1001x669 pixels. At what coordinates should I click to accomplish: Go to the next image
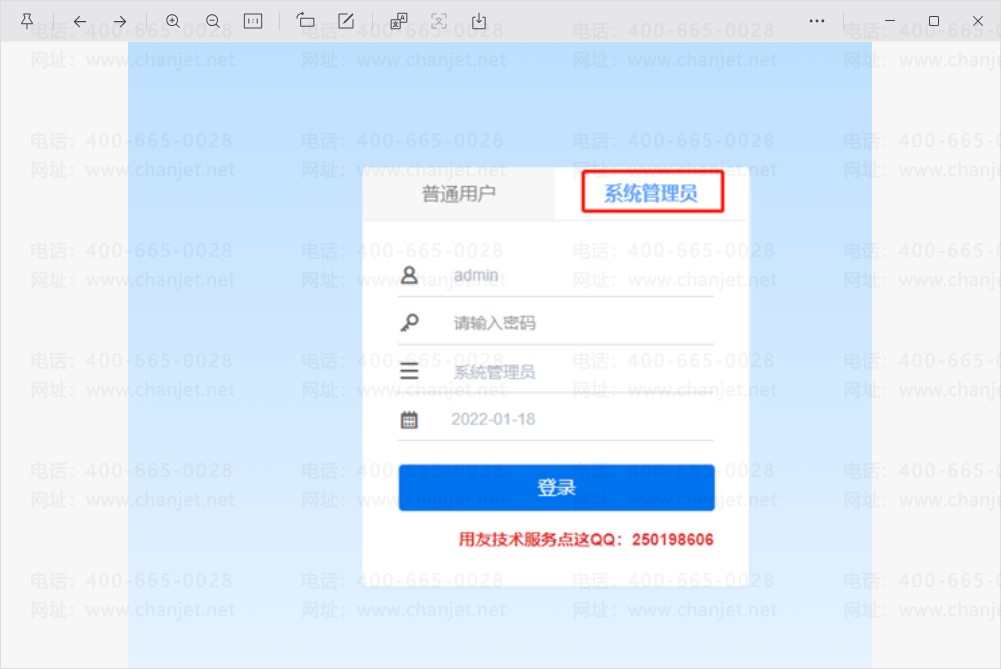[120, 21]
